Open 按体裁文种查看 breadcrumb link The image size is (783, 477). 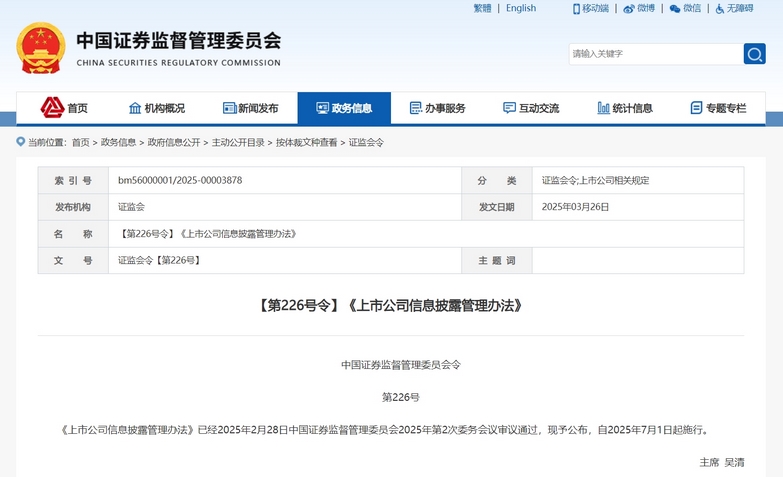[307, 143]
